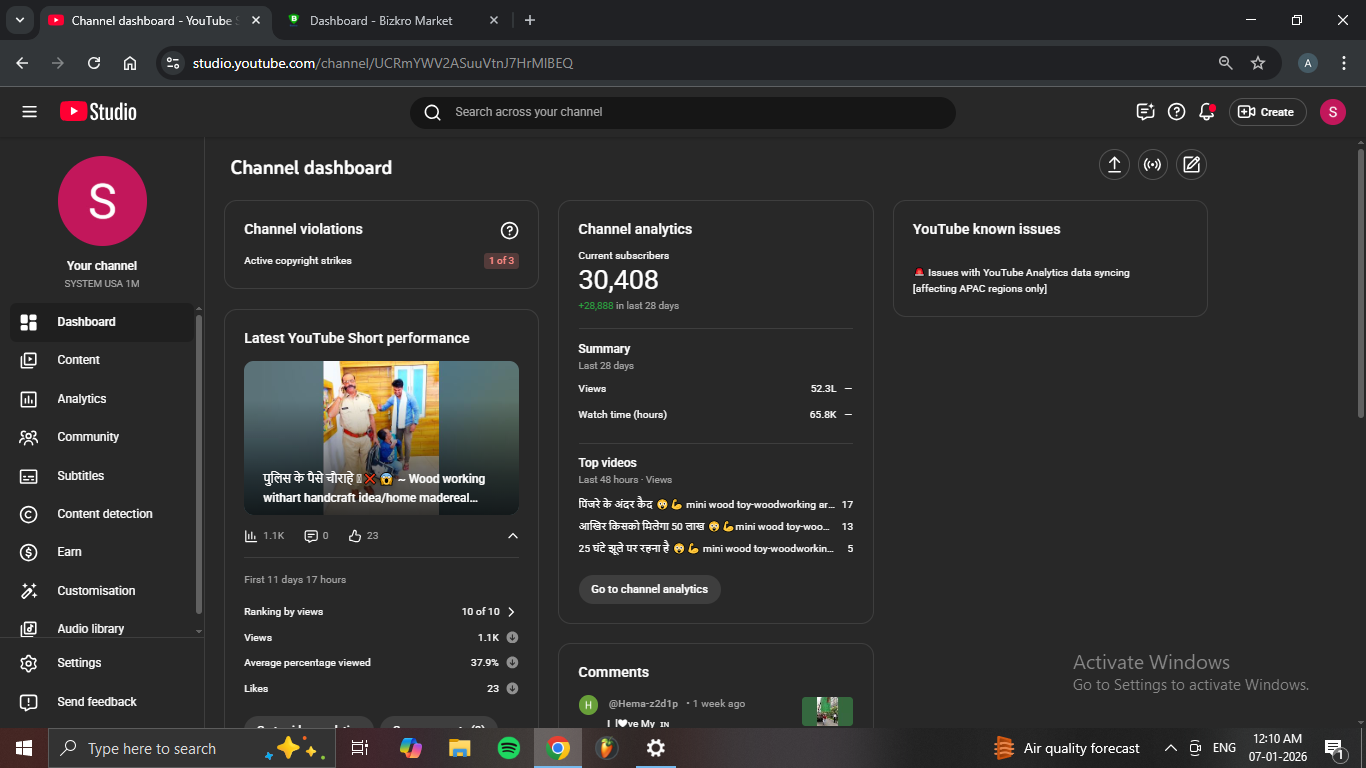Open the Create dropdown button

pos(1266,112)
